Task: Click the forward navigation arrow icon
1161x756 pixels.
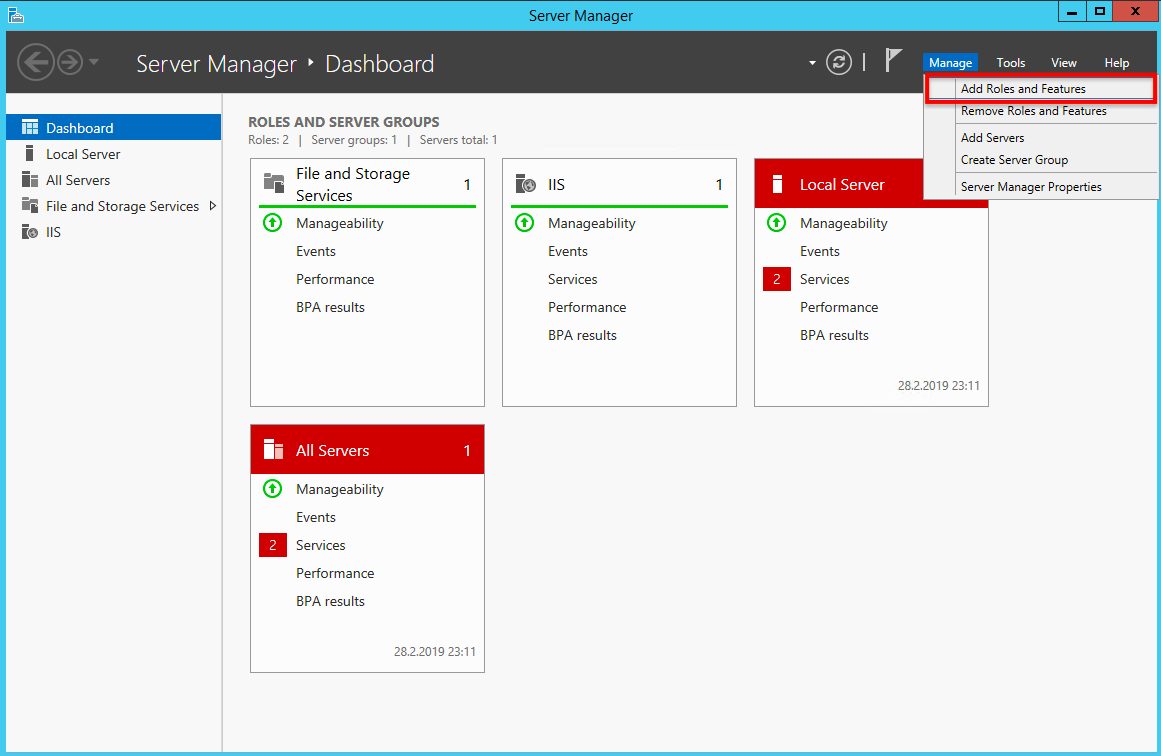Action: (70, 62)
